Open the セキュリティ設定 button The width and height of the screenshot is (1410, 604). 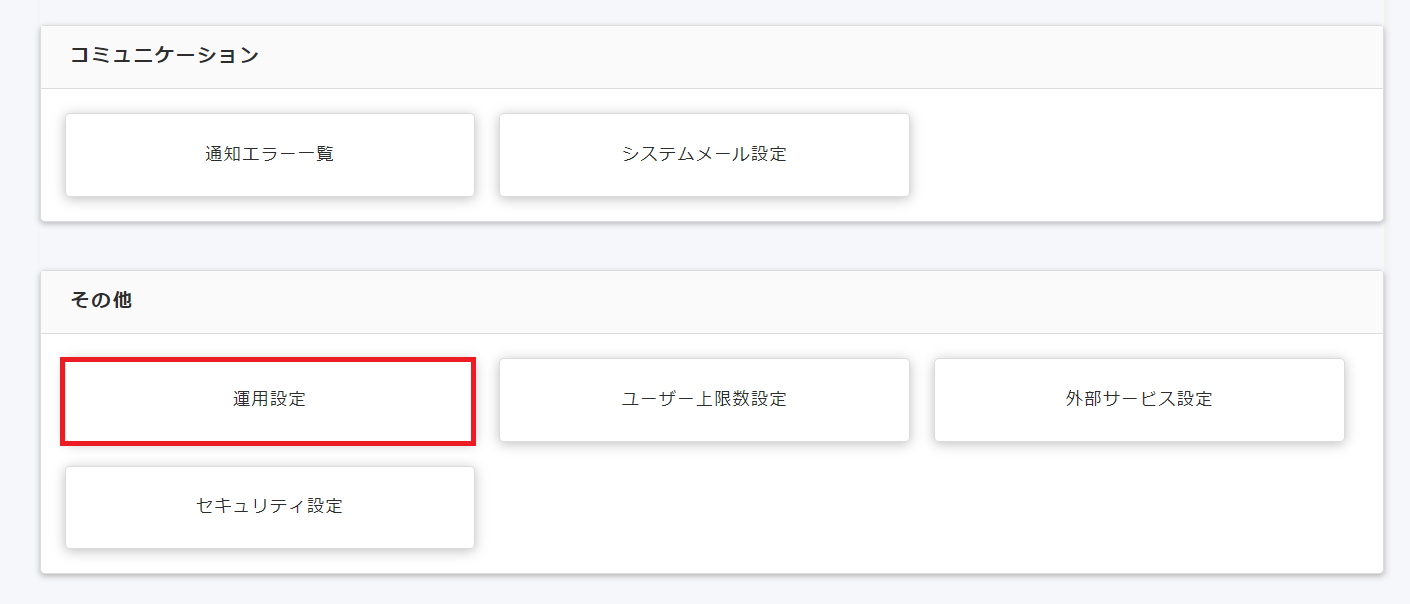point(269,506)
